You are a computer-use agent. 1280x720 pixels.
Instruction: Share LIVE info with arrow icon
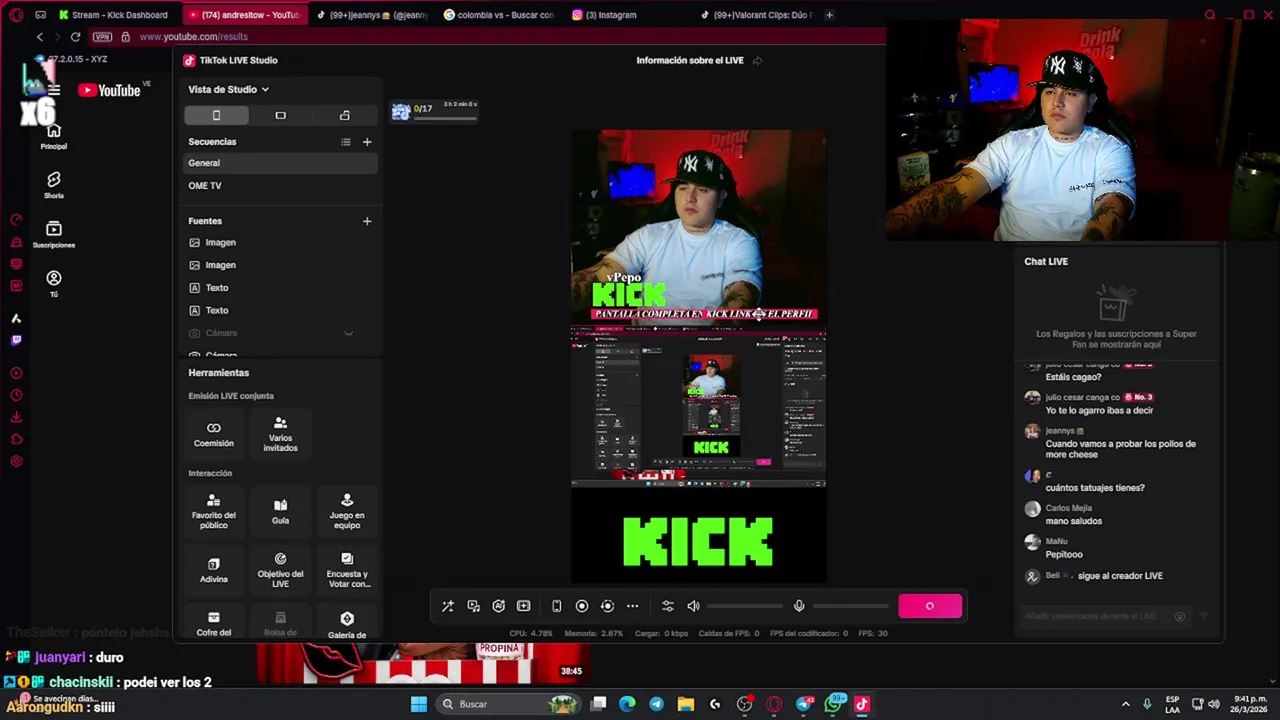click(757, 60)
